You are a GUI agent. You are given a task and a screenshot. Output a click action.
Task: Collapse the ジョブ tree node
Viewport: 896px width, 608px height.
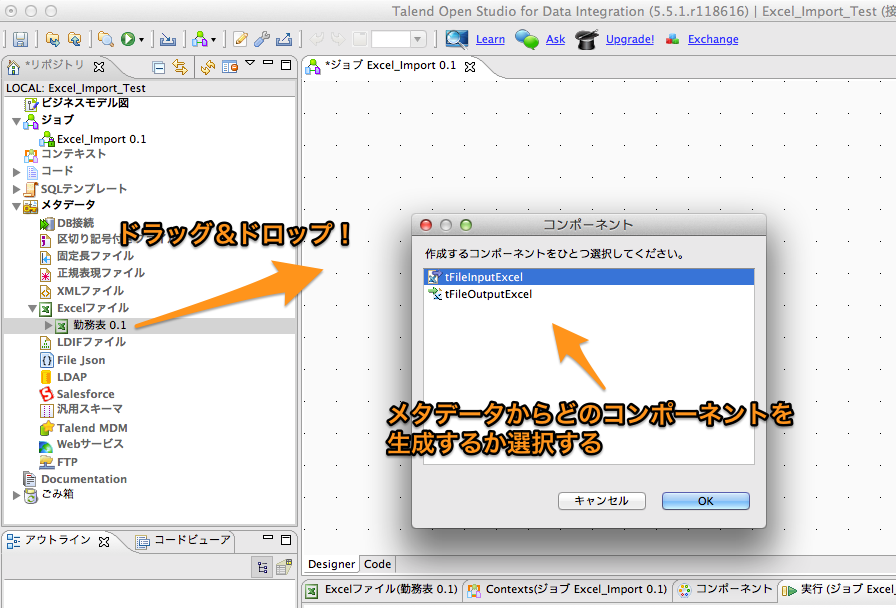tap(17, 121)
